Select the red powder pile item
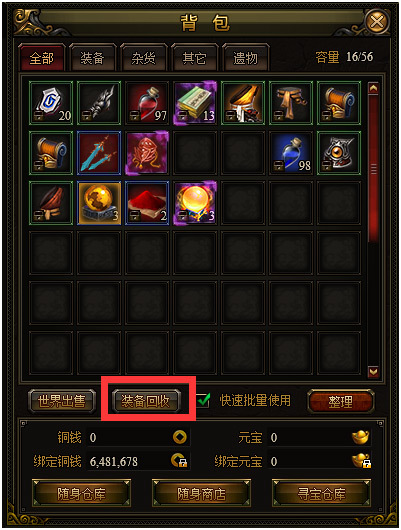 click(x=147, y=203)
